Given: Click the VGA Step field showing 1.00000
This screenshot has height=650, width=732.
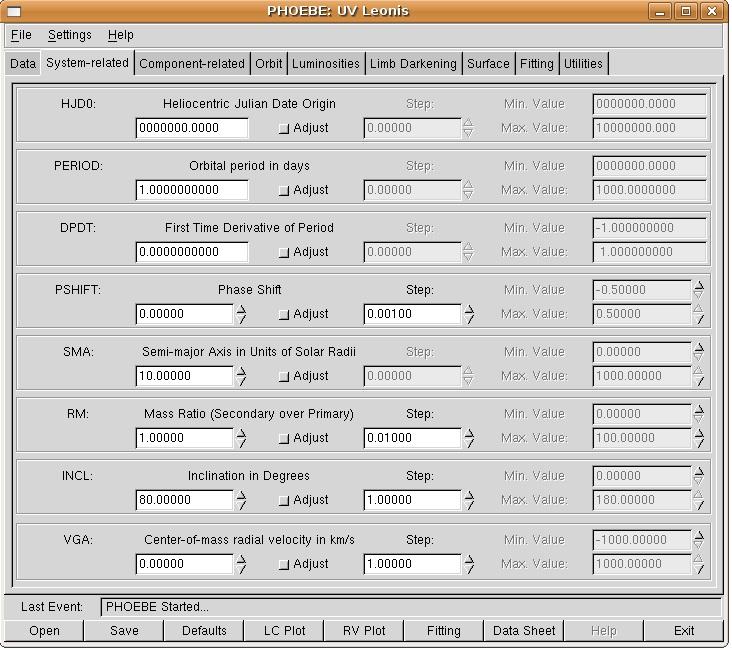Looking at the screenshot, I should tap(412, 564).
